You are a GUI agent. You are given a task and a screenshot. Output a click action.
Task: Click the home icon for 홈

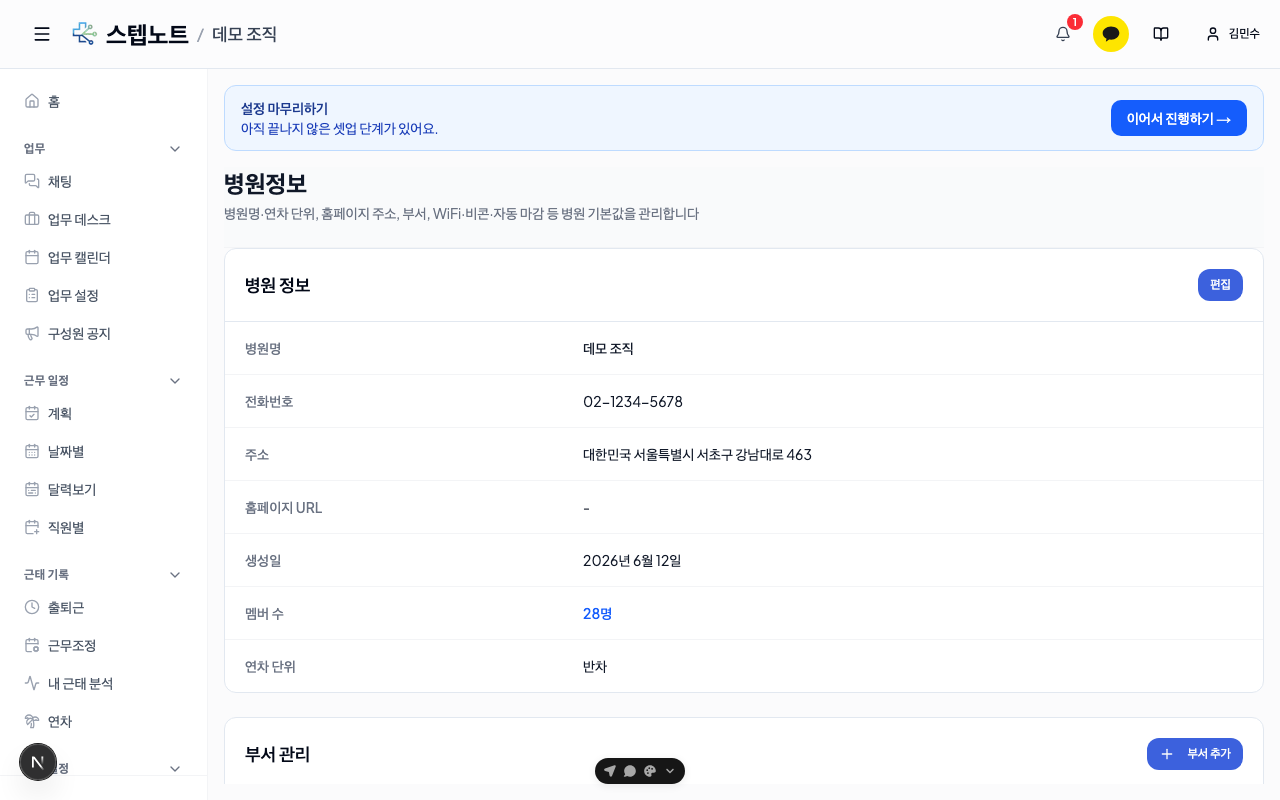pos(32,101)
